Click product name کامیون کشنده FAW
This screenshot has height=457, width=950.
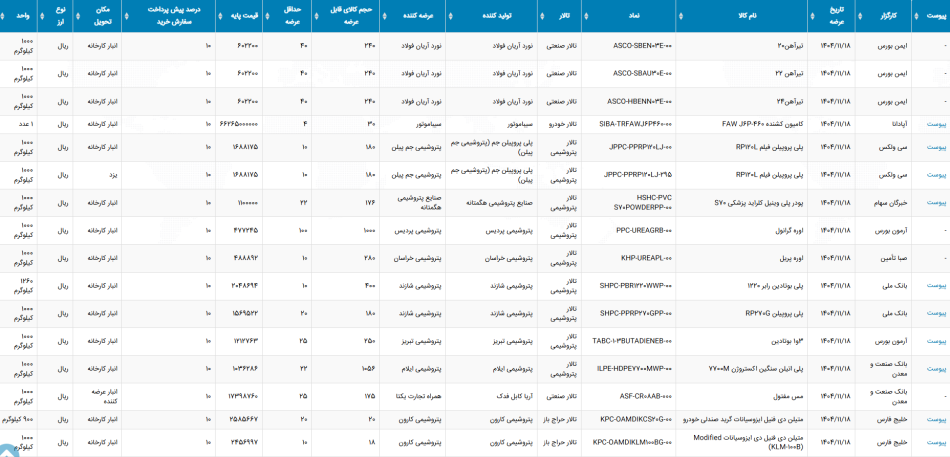[763, 124]
